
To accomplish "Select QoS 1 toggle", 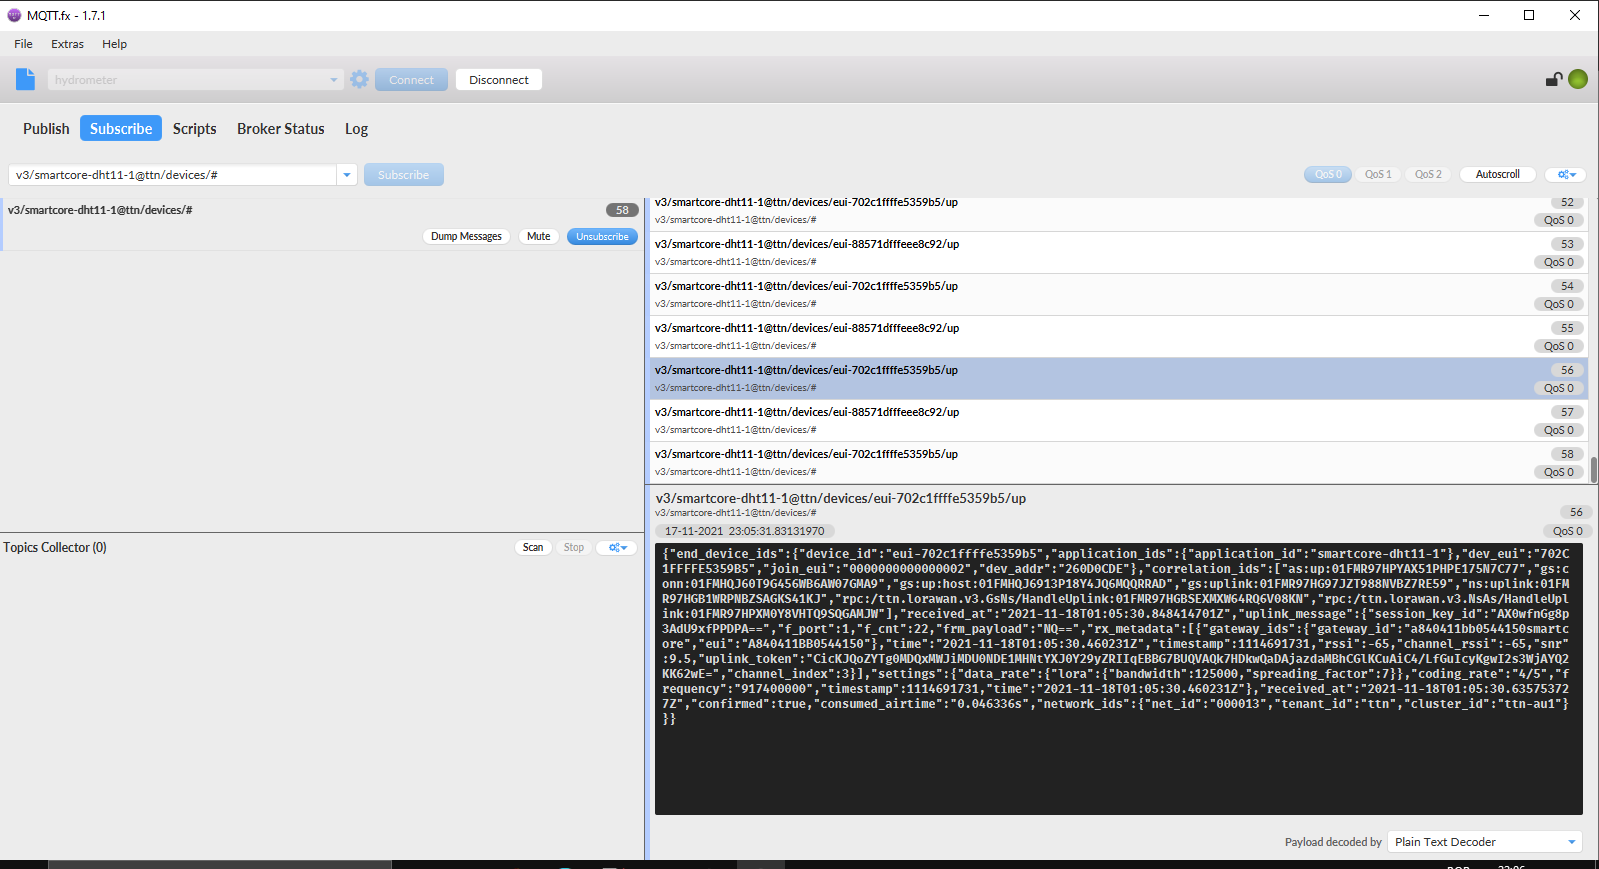I will pyautogui.click(x=1378, y=174).
